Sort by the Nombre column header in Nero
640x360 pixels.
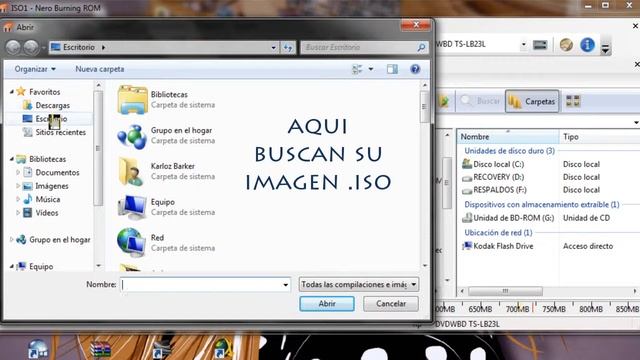tap(508, 137)
